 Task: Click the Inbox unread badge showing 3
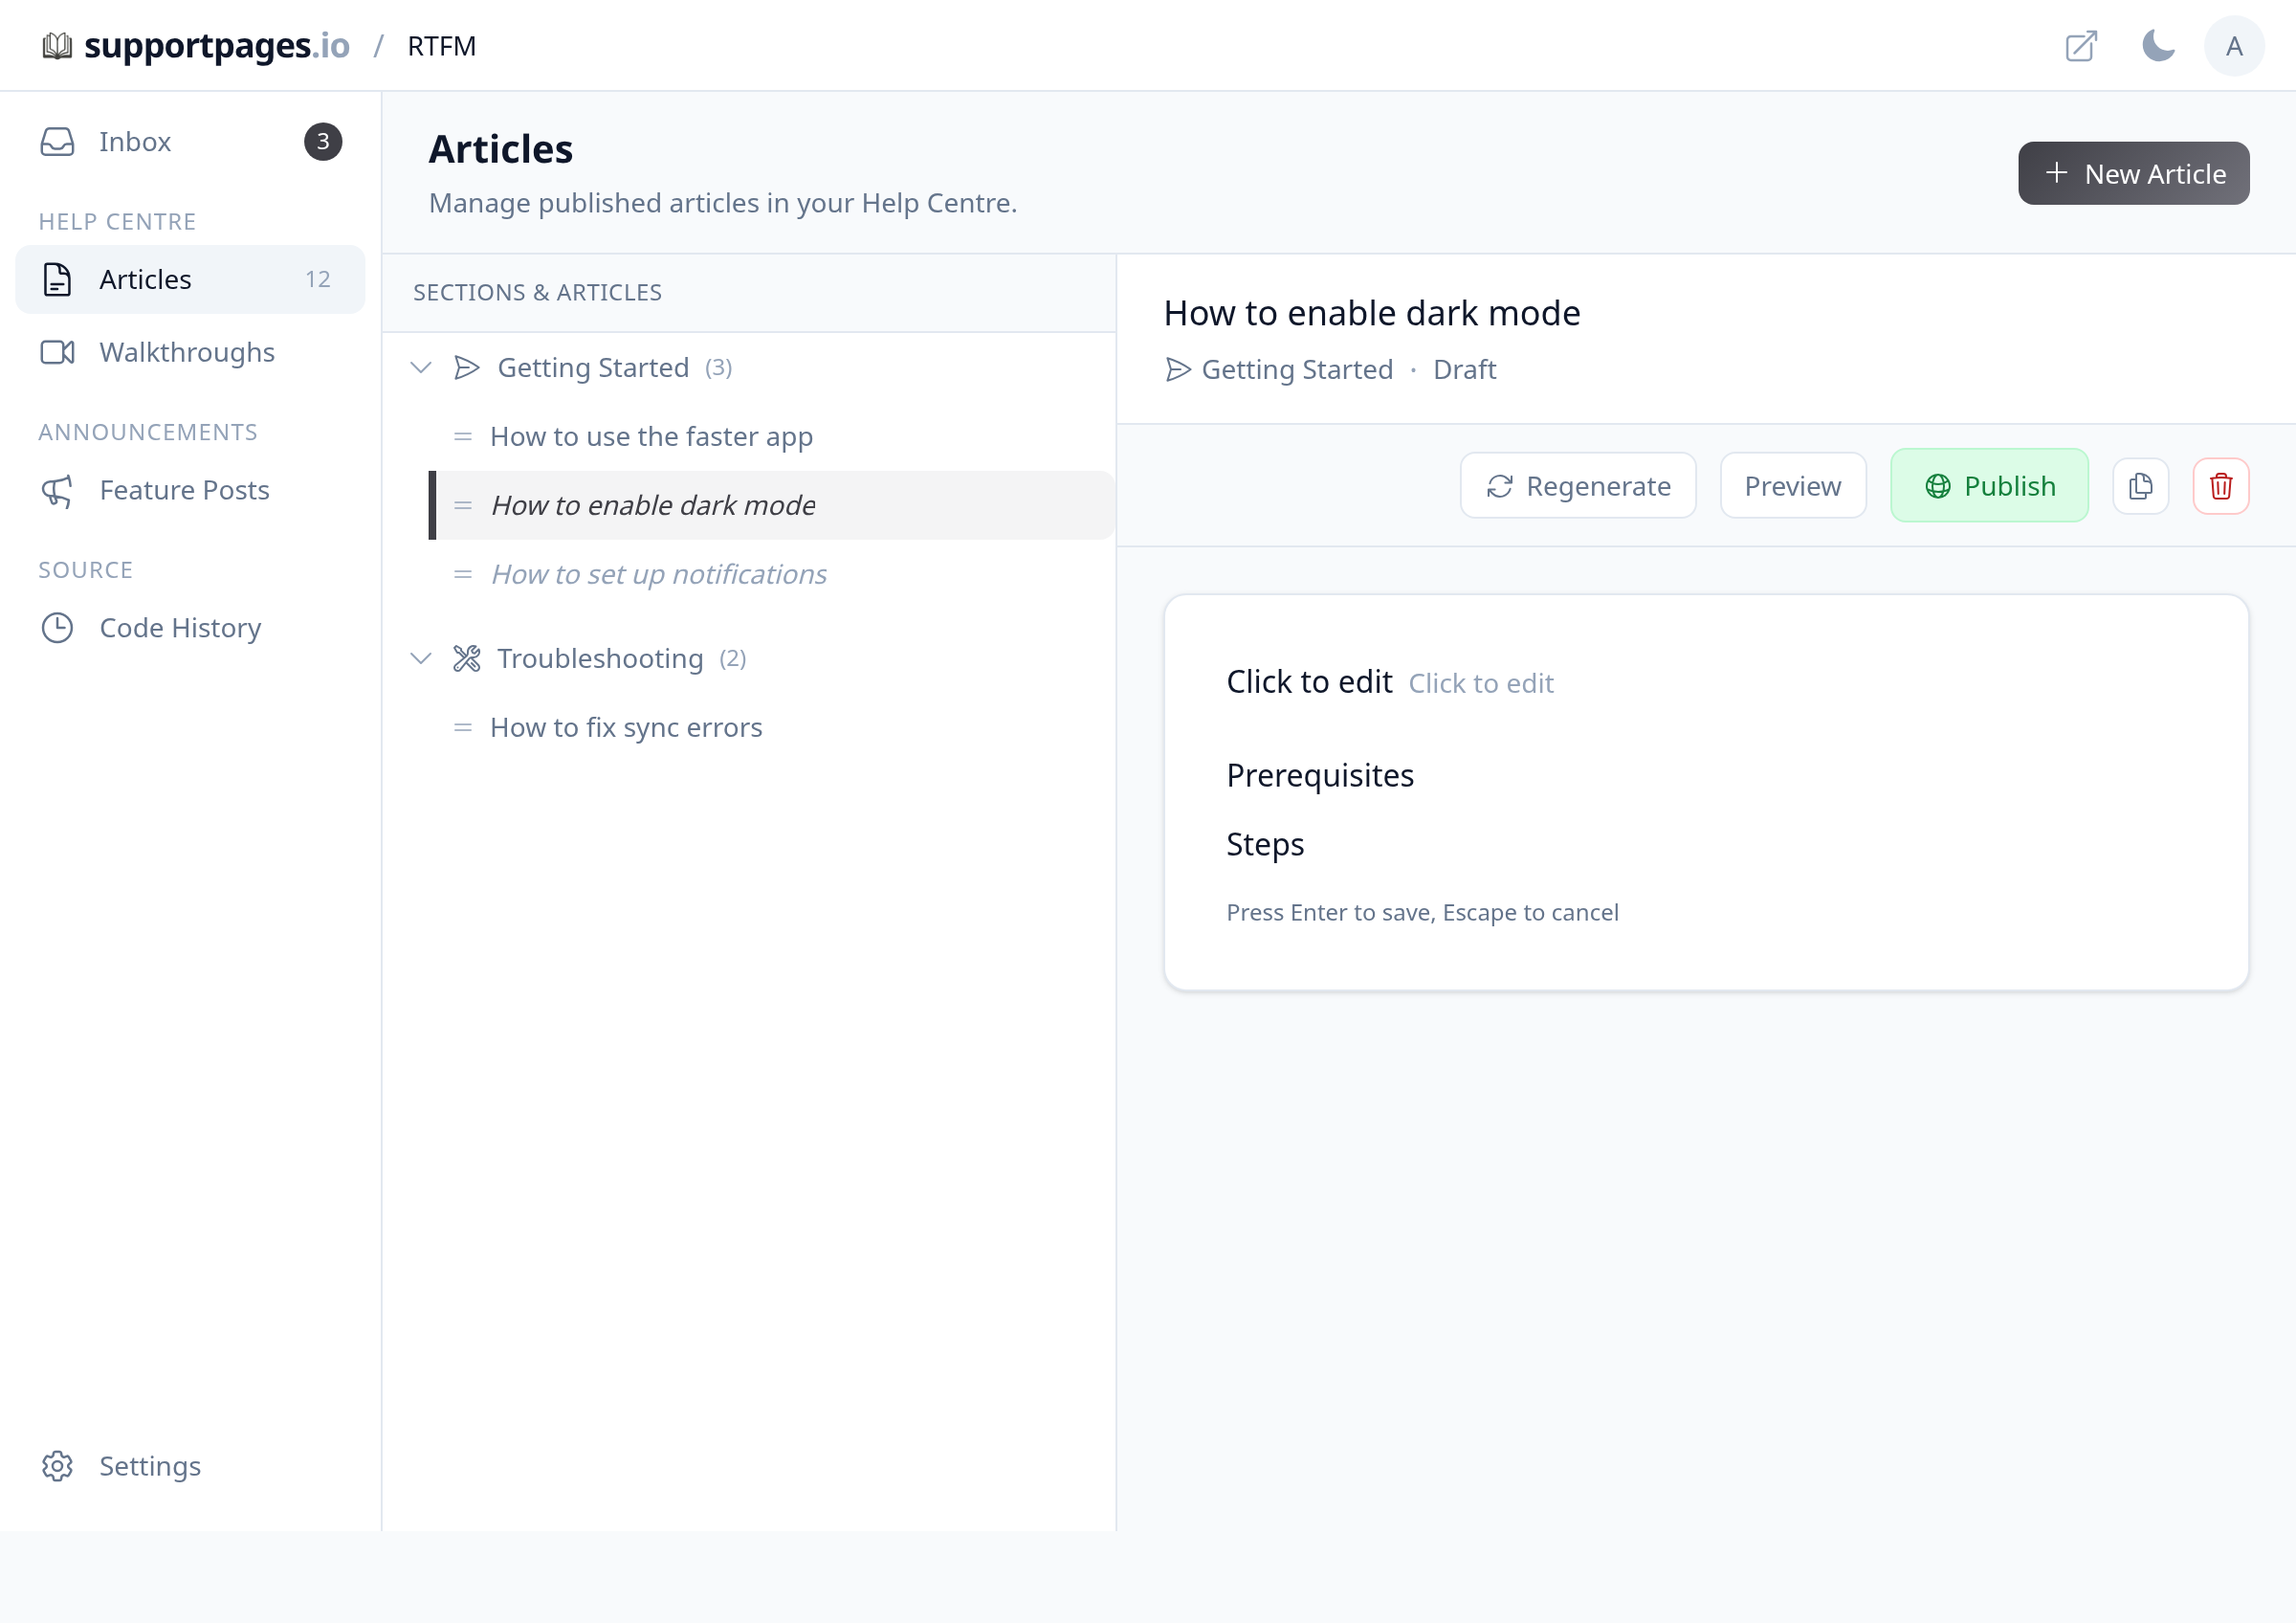pyautogui.click(x=323, y=142)
